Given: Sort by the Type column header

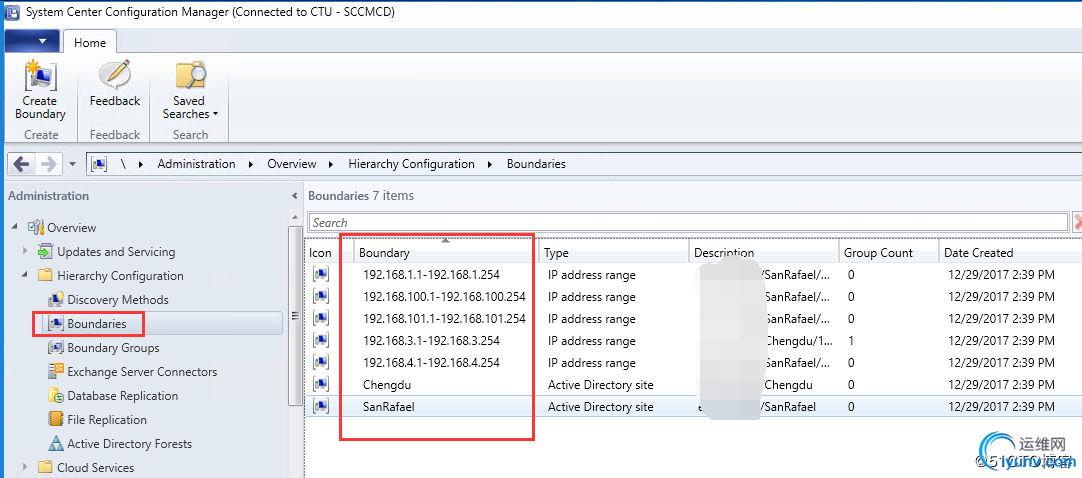Looking at the screenshot, I should [x=614, y=252].
